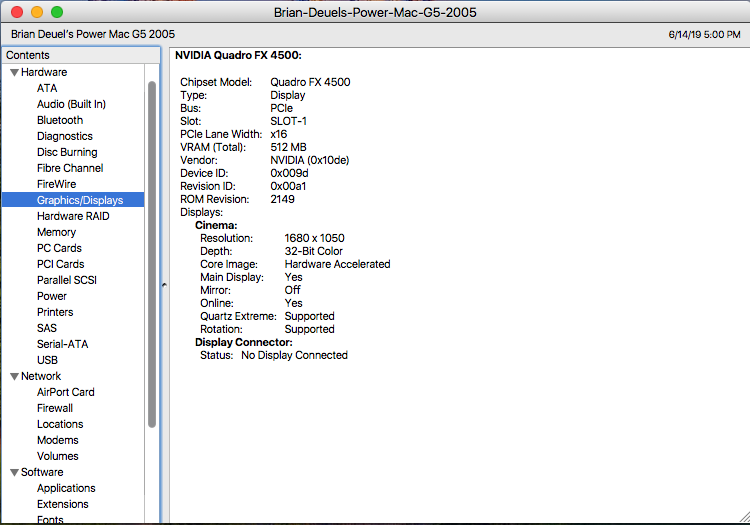Select Audio (Built In) item
The image size is (750, 525).
(x=73, y=104)
